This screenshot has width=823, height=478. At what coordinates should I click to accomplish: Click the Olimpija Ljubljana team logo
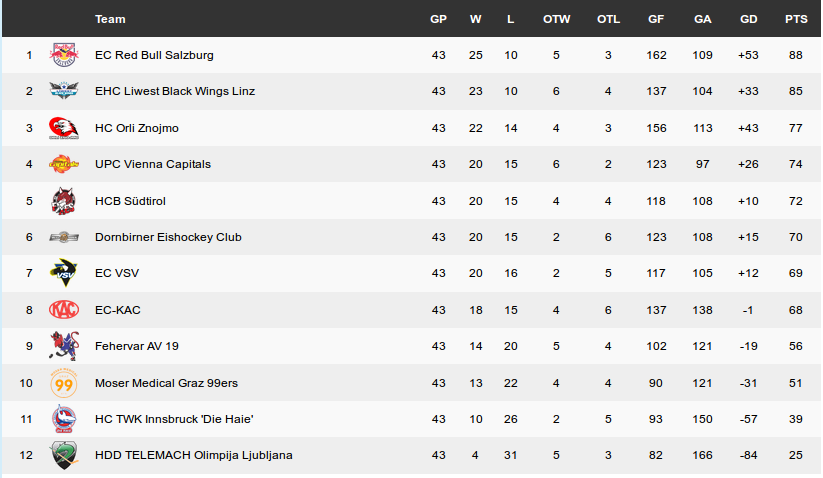pyautogui.click(x=64, y=455)
